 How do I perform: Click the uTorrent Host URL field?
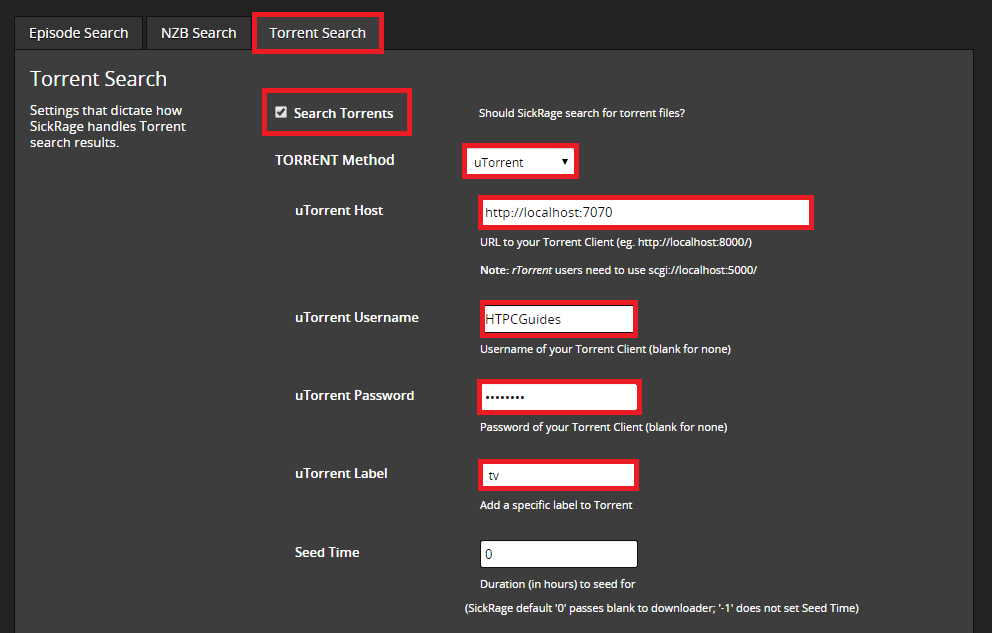pos(645,213)
